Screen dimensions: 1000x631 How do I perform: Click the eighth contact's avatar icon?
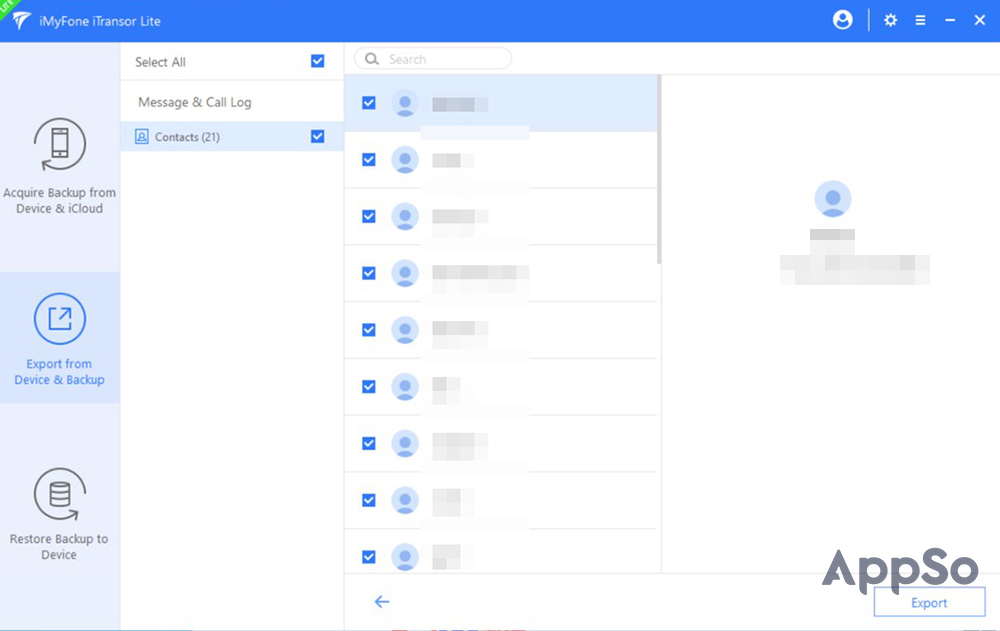(x=405, y=501)
